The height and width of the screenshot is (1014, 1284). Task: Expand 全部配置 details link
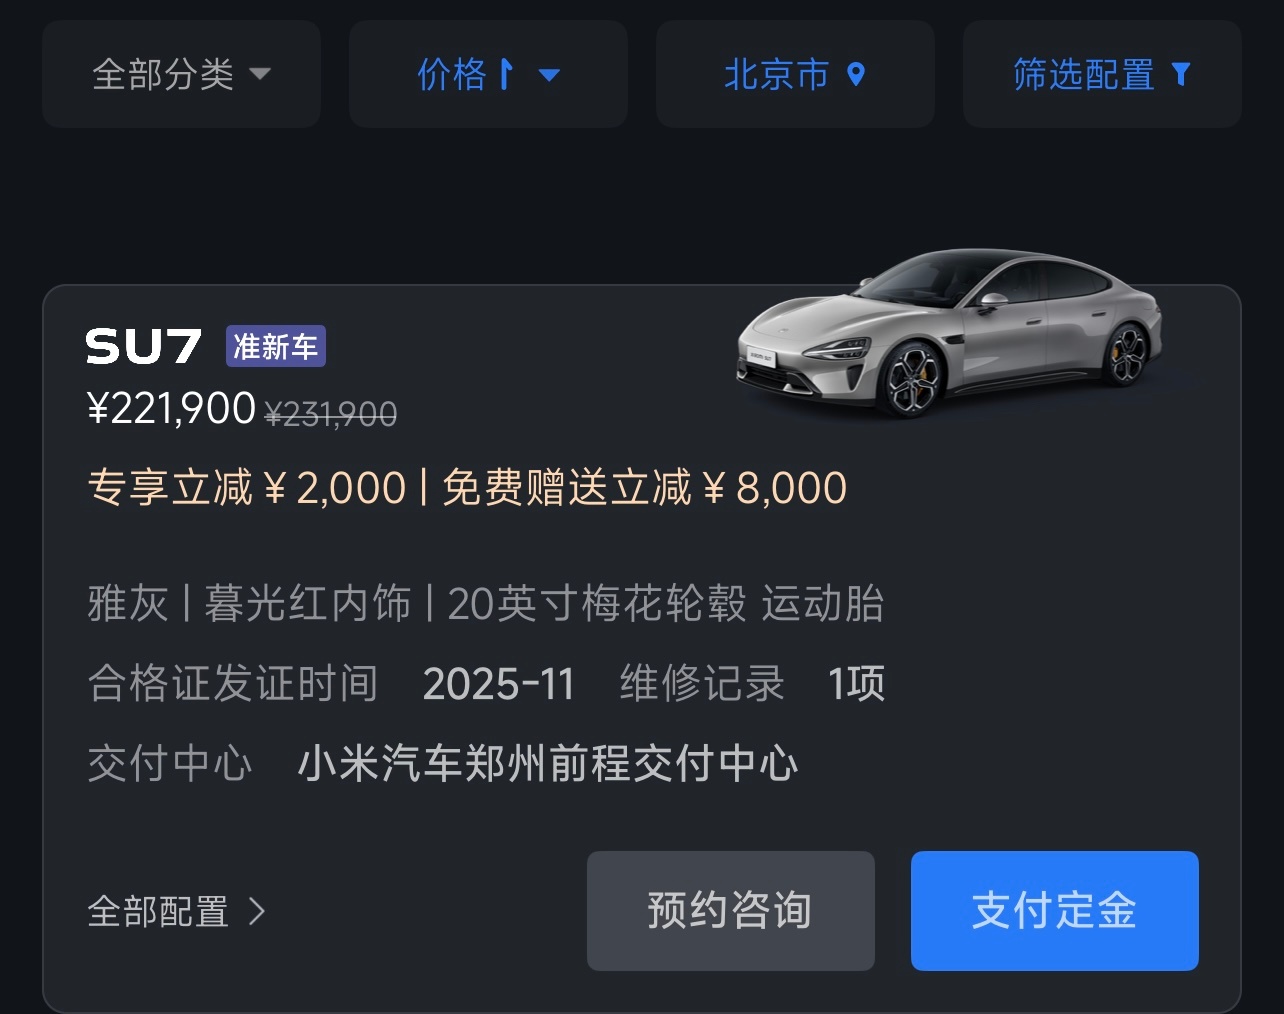[176, 911]
